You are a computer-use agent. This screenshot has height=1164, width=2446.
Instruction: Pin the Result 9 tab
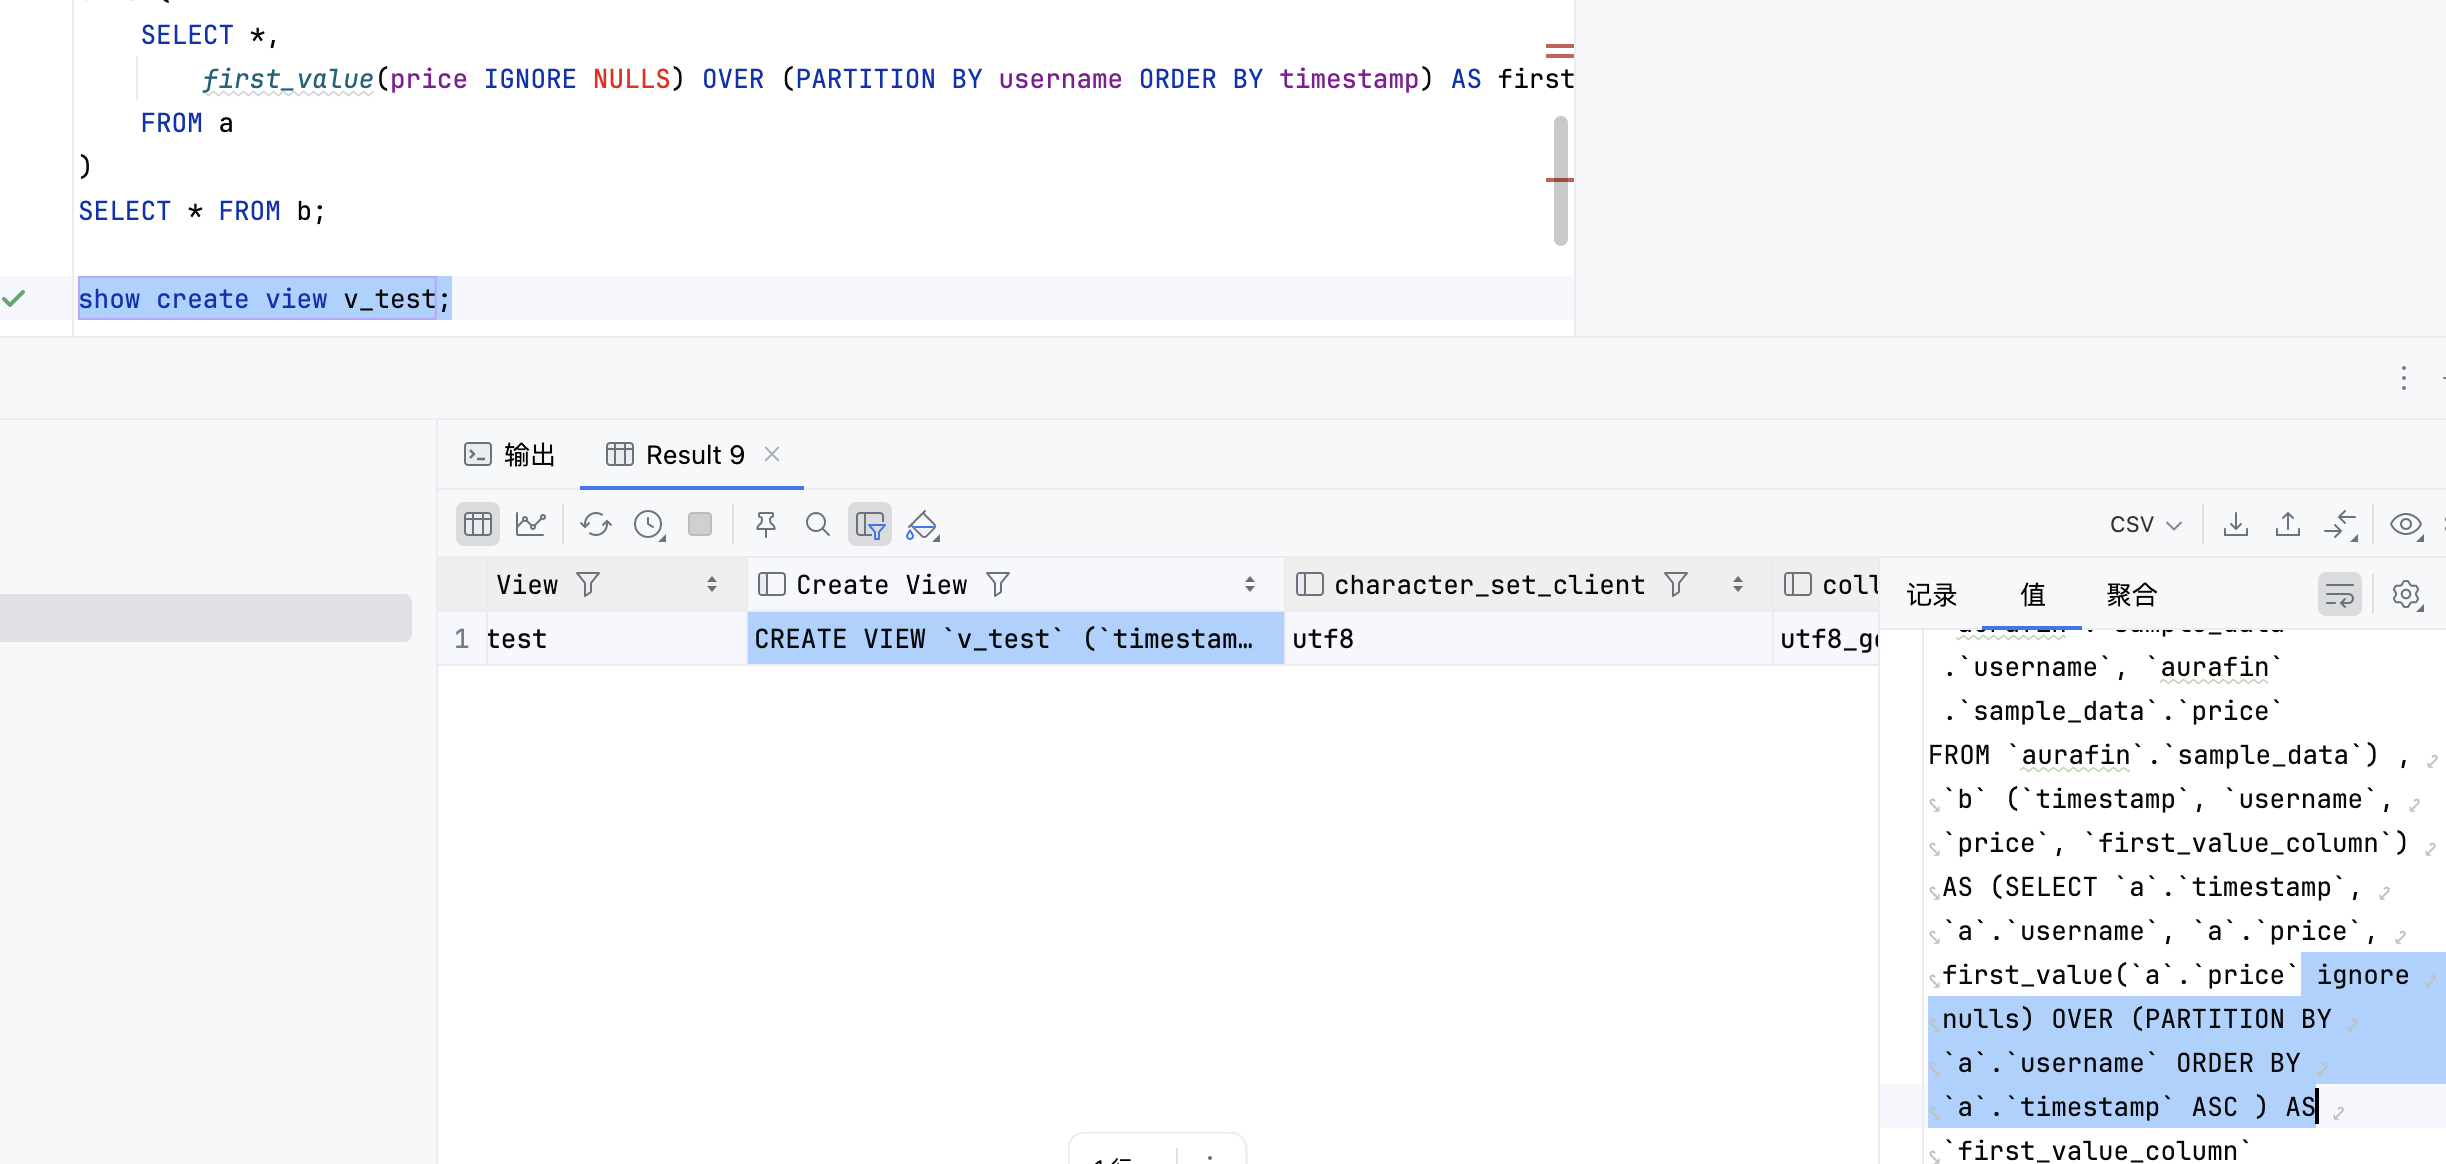coord(766,524)
